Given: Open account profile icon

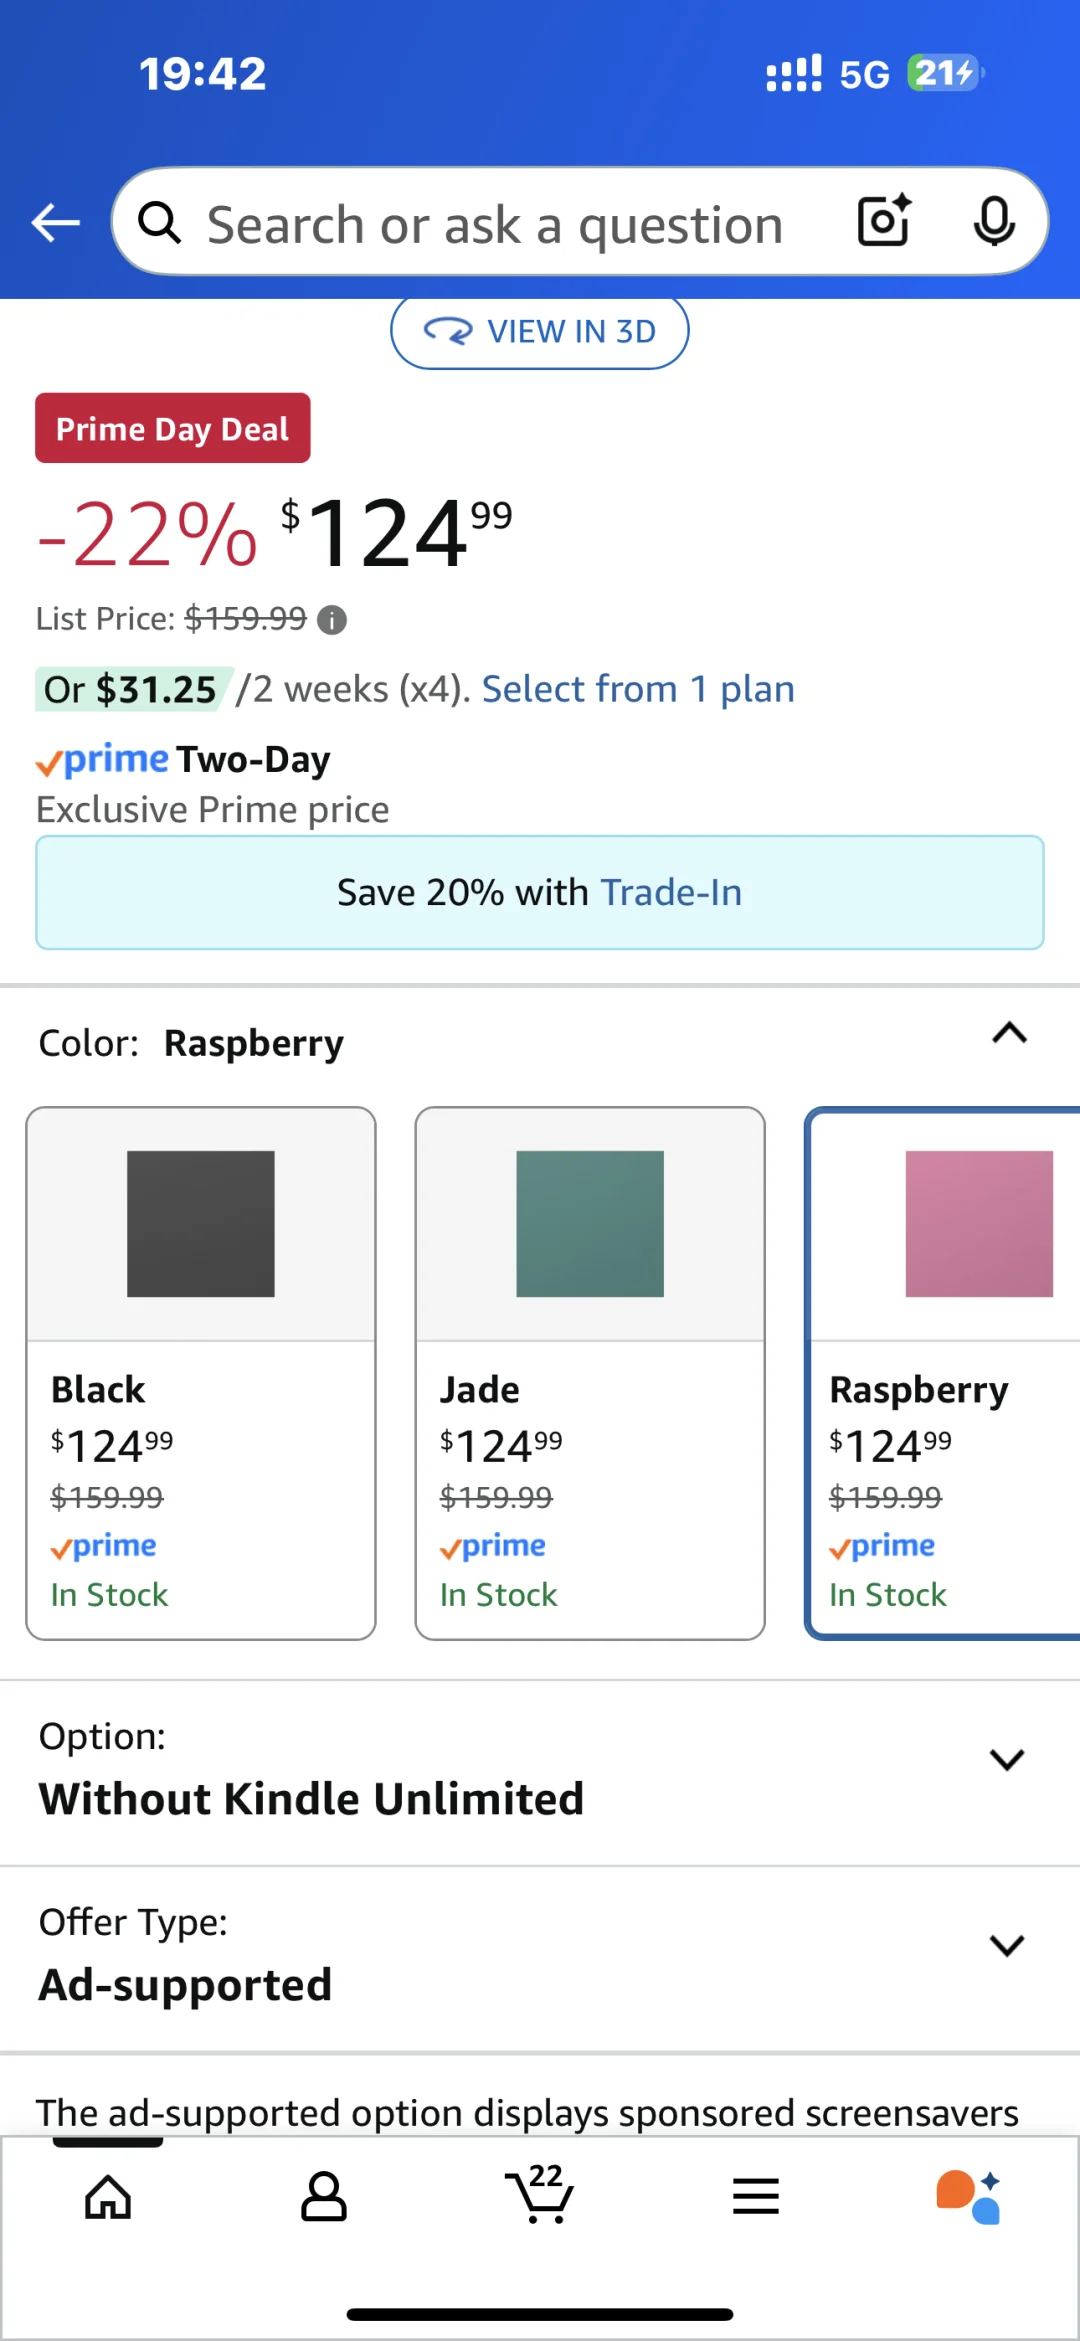Looking at the screenshot, I should [x=324, y=2197].
